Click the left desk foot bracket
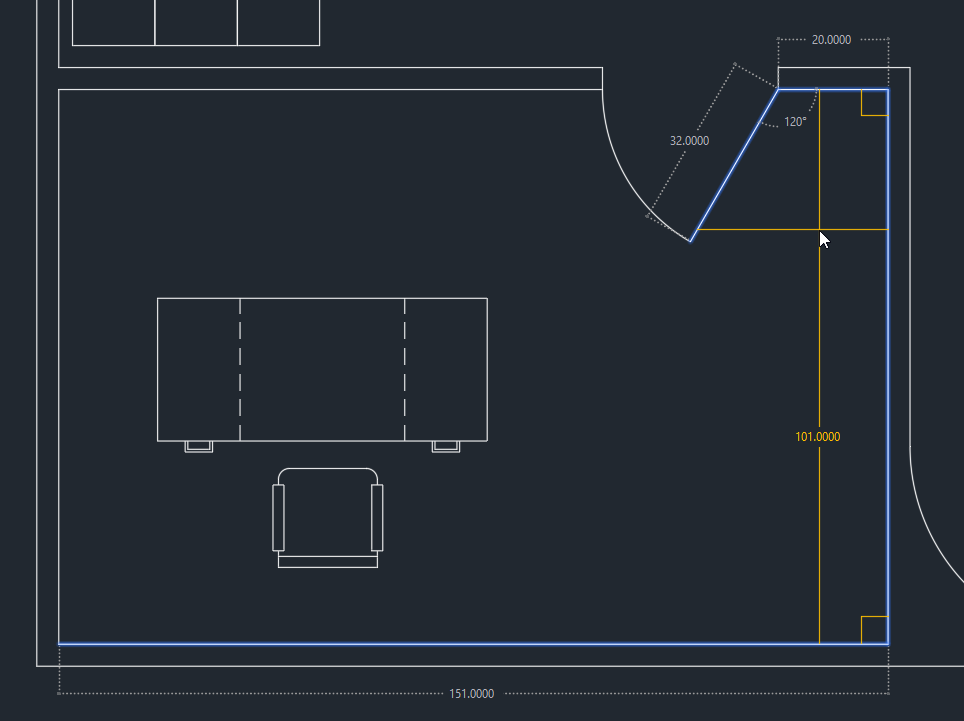 199,446
